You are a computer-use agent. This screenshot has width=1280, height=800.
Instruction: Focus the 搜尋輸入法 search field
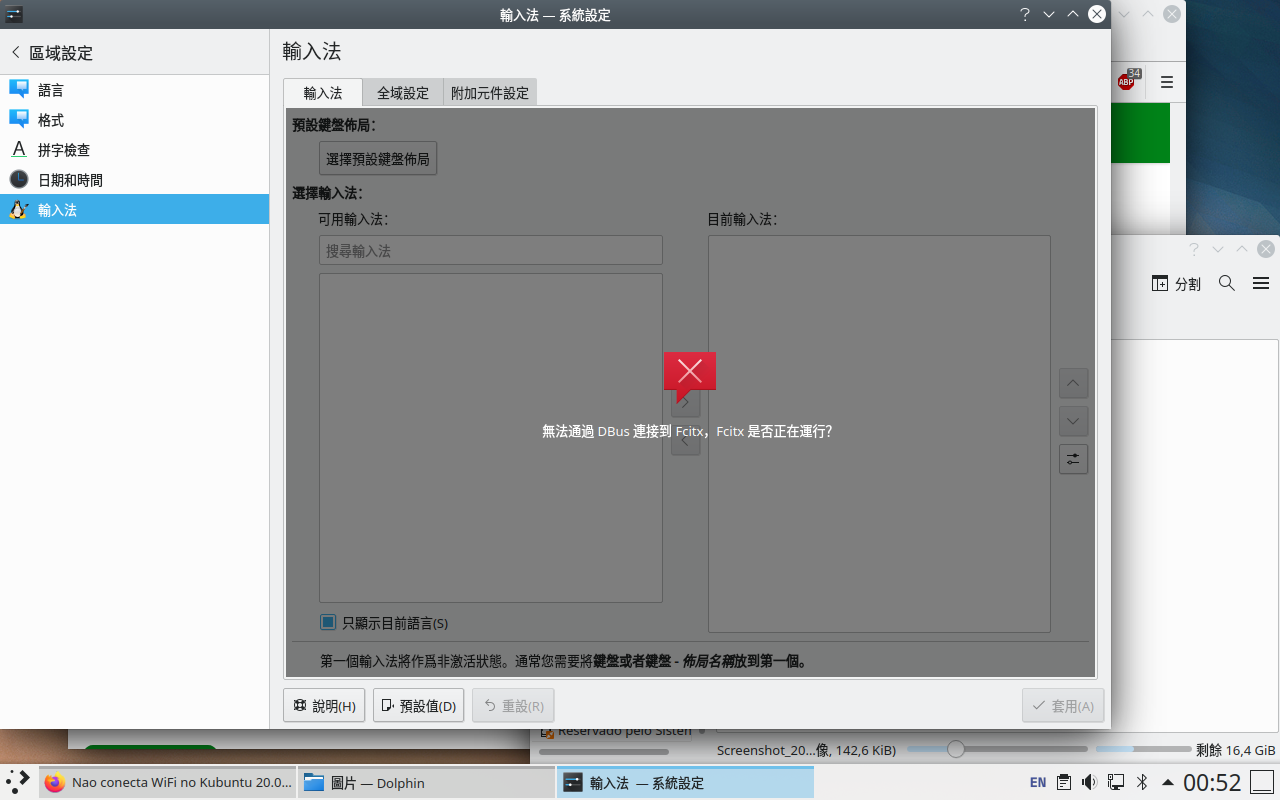pyautogui.click(x=491, y=250)
